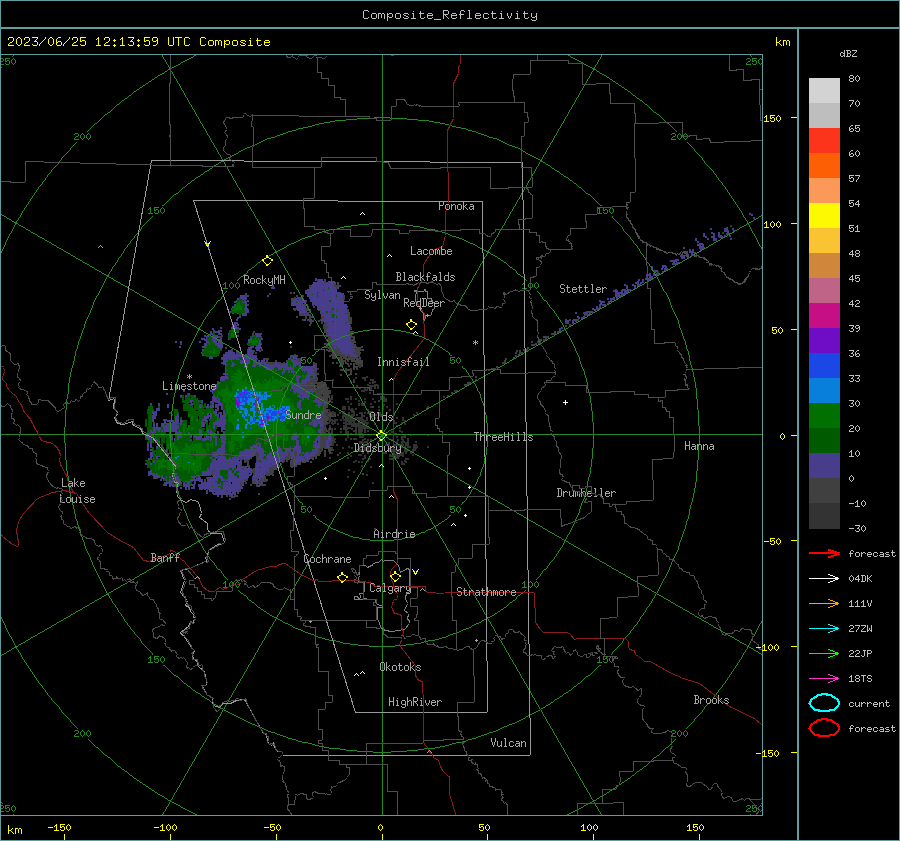
Task: Click the Airdrie town label
Action: [x=394, y=534]
